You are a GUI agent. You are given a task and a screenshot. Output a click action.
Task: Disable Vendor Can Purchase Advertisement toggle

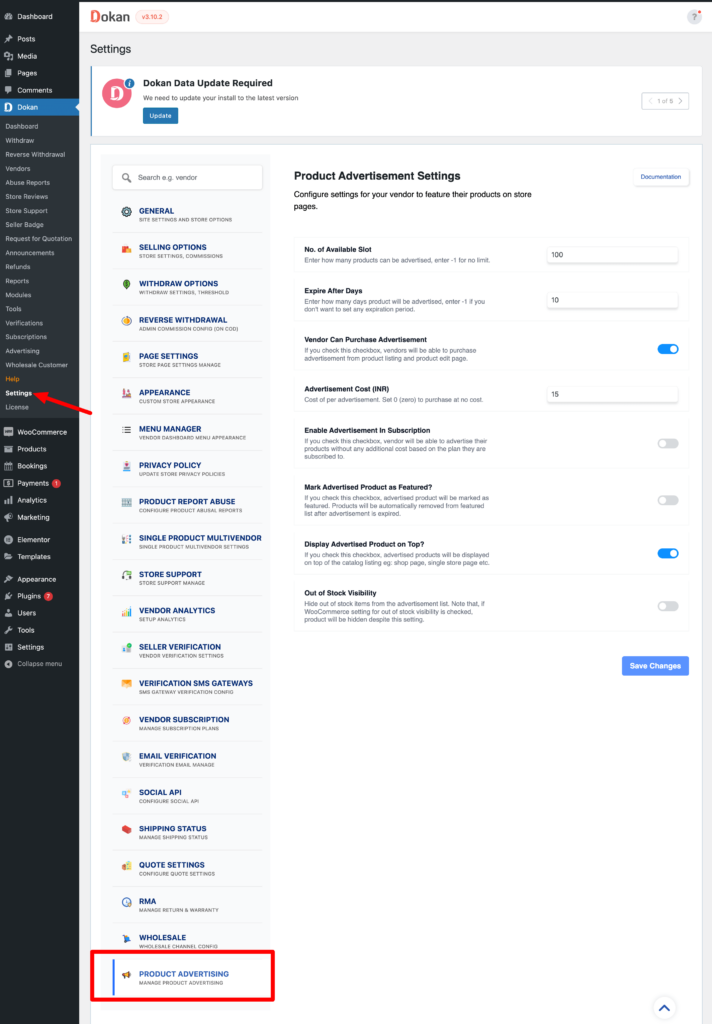667,349
